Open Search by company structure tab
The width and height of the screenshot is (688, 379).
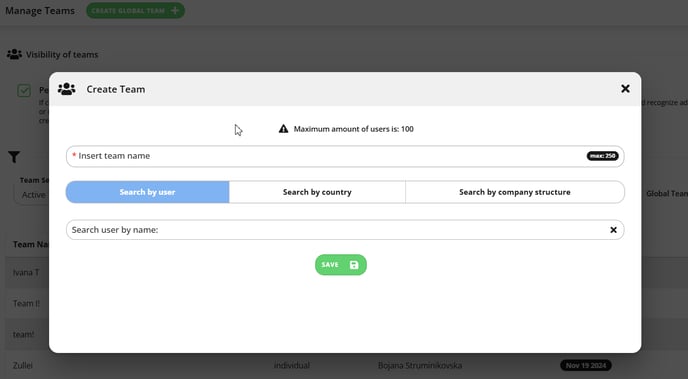(x=515, y=192)
